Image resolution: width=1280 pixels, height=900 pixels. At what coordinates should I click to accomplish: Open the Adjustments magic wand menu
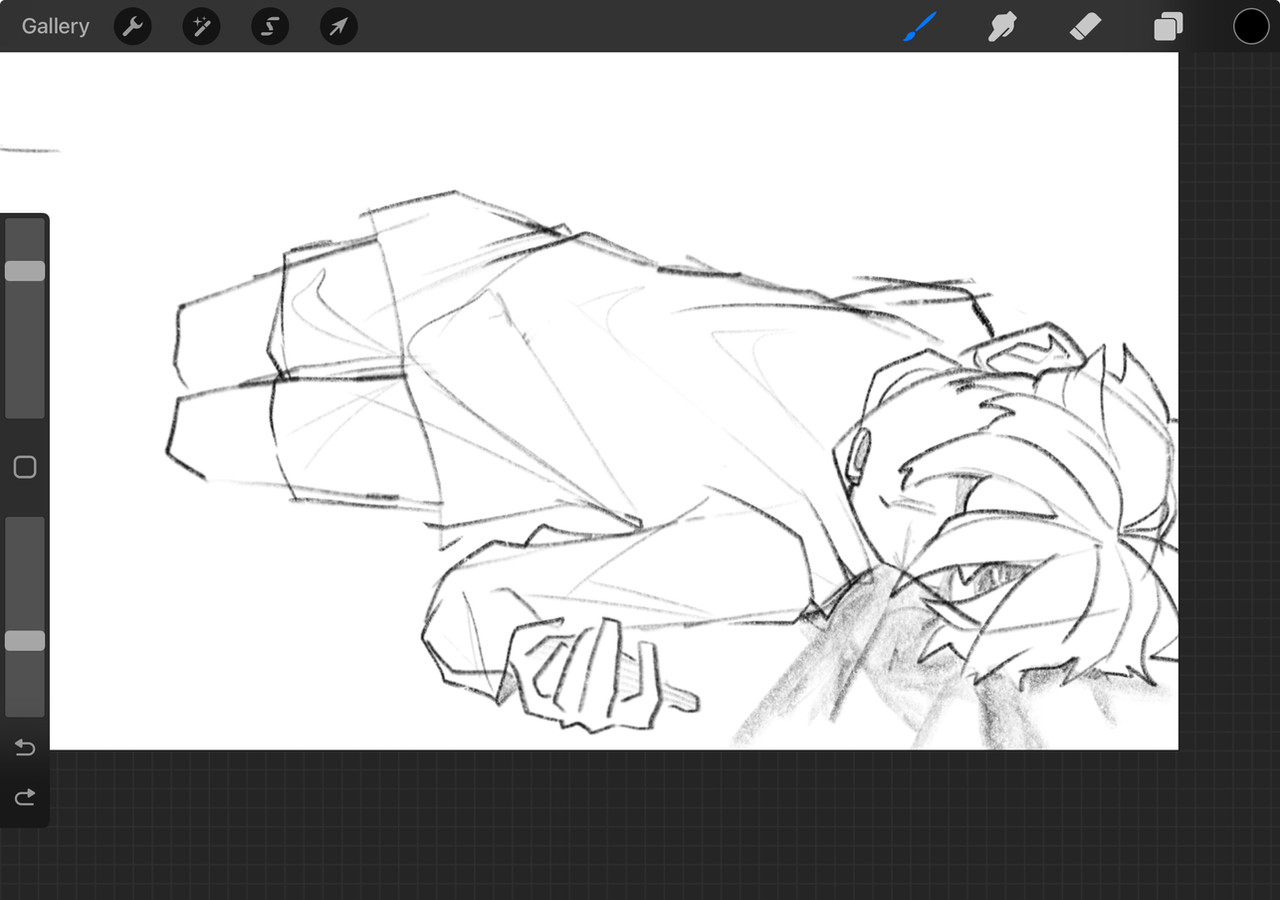tap(201, 26)
